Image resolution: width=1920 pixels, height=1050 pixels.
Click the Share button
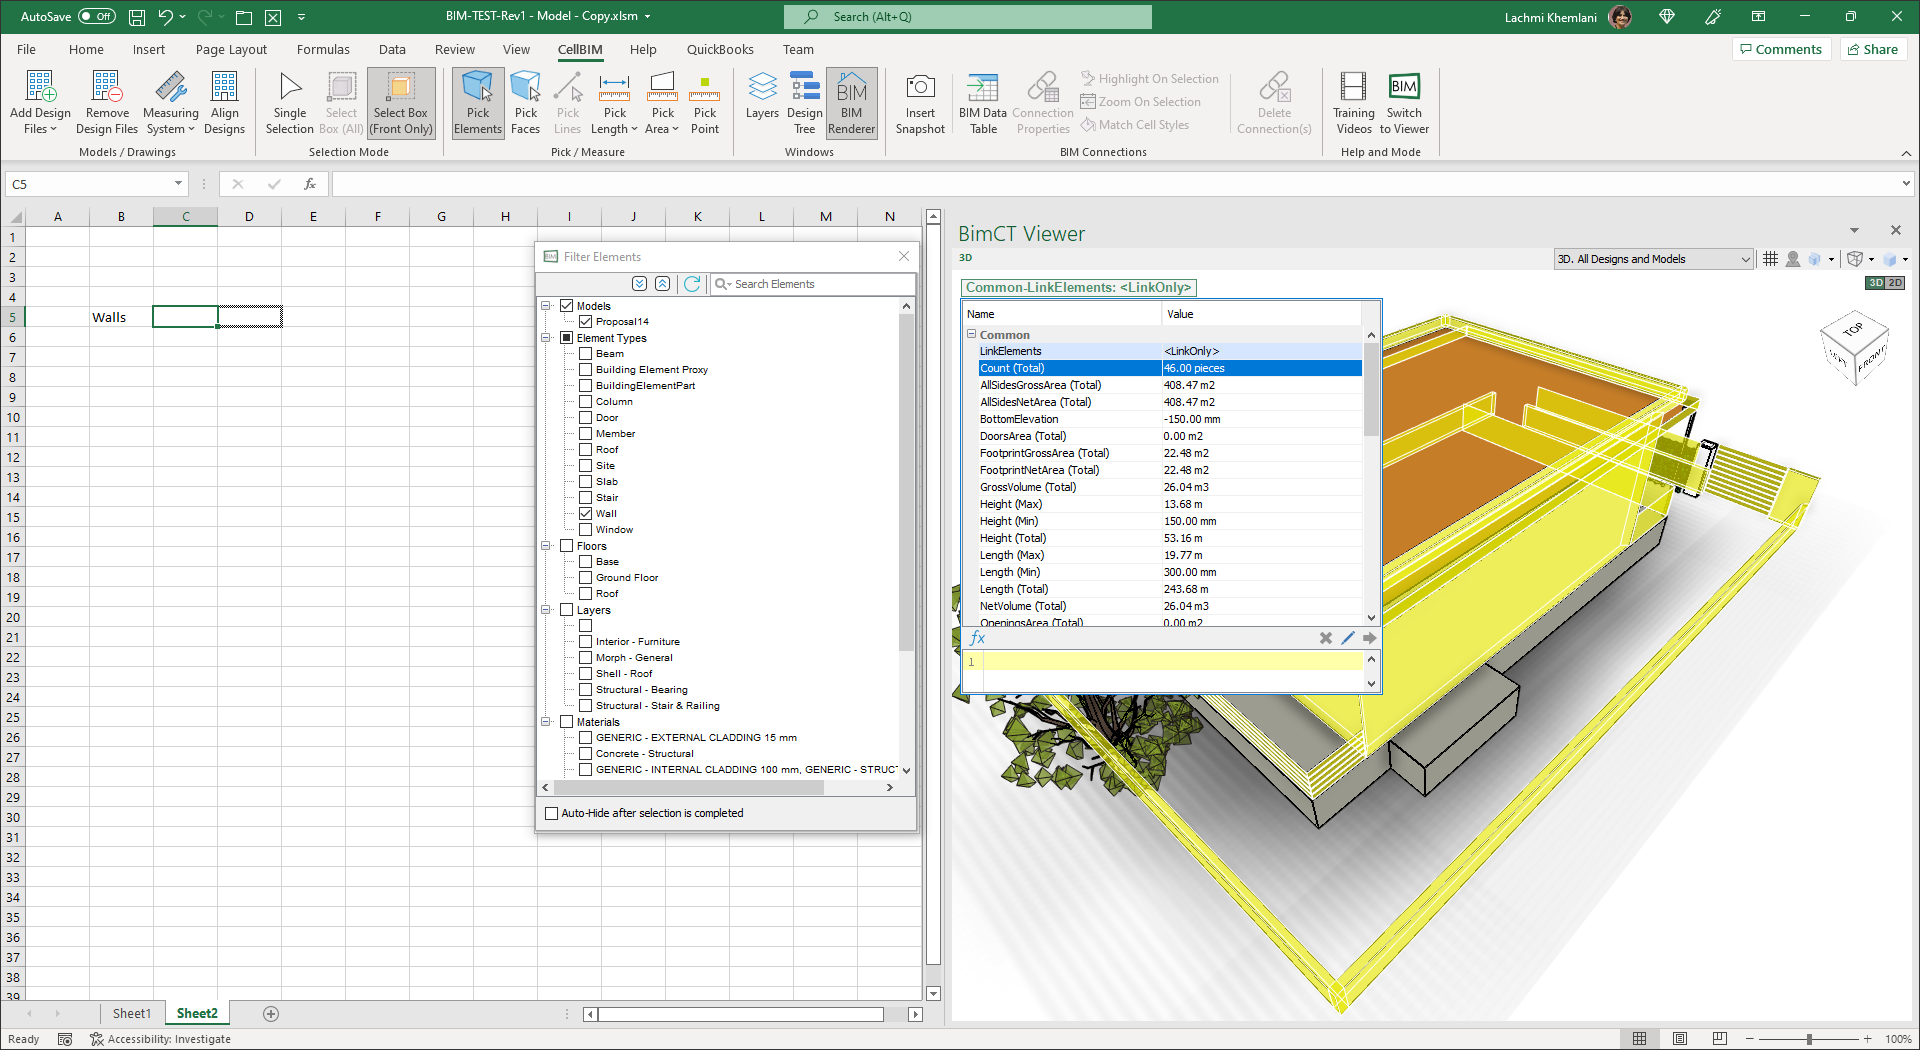pos(1872,50)
